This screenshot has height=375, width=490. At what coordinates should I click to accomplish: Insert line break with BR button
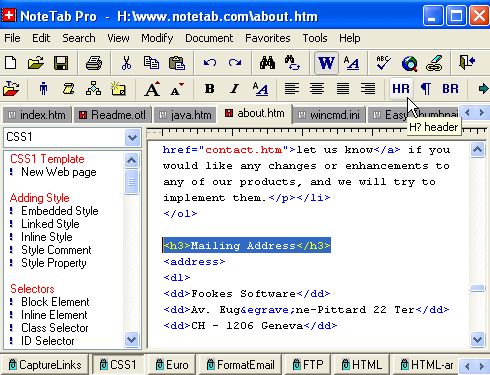pyautogui.click(x=450, y=89)
